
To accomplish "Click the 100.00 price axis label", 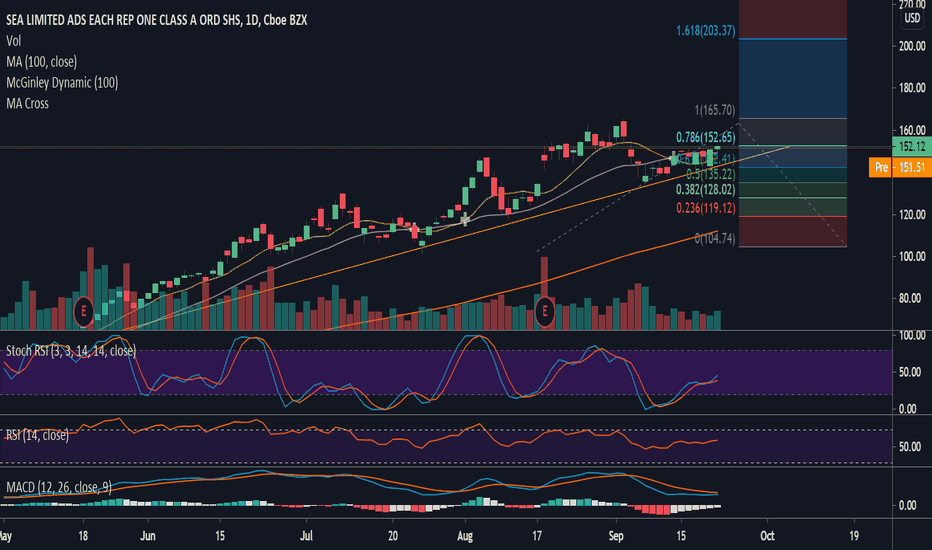I will 912,256.
